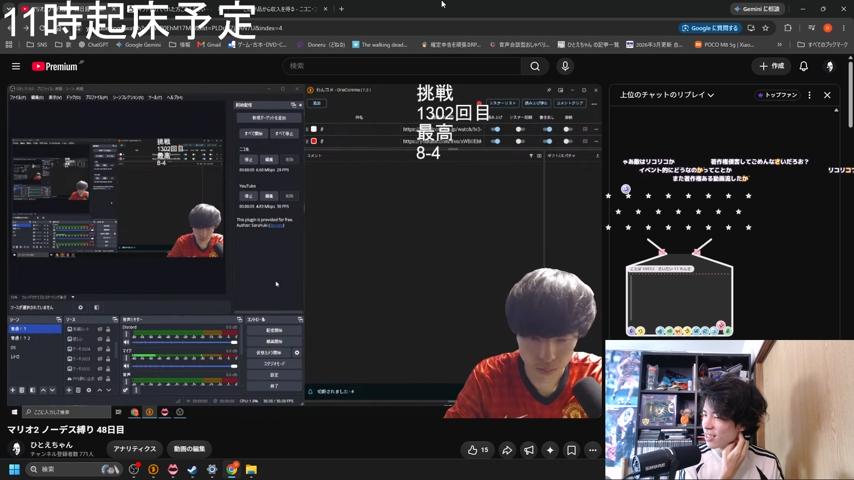
Task: Toggle fourth switch in OneComme white row
Action: tap(568, 129)
